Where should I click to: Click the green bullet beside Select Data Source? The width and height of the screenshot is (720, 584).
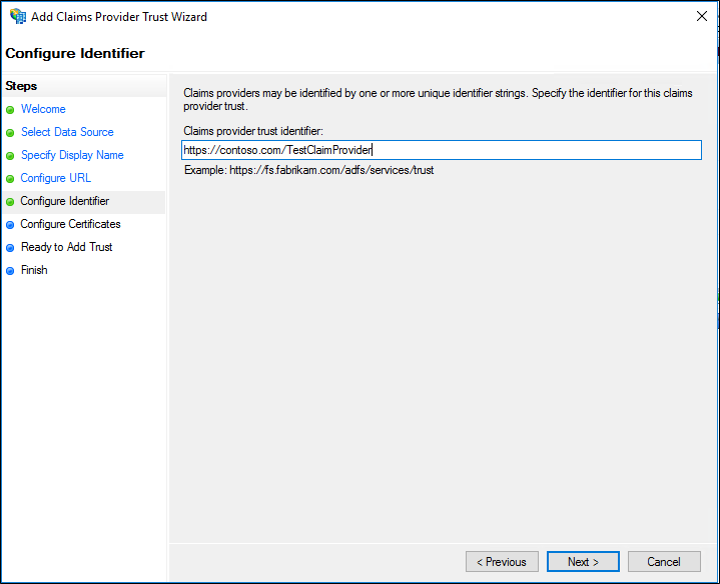click(x=10, y=133)
